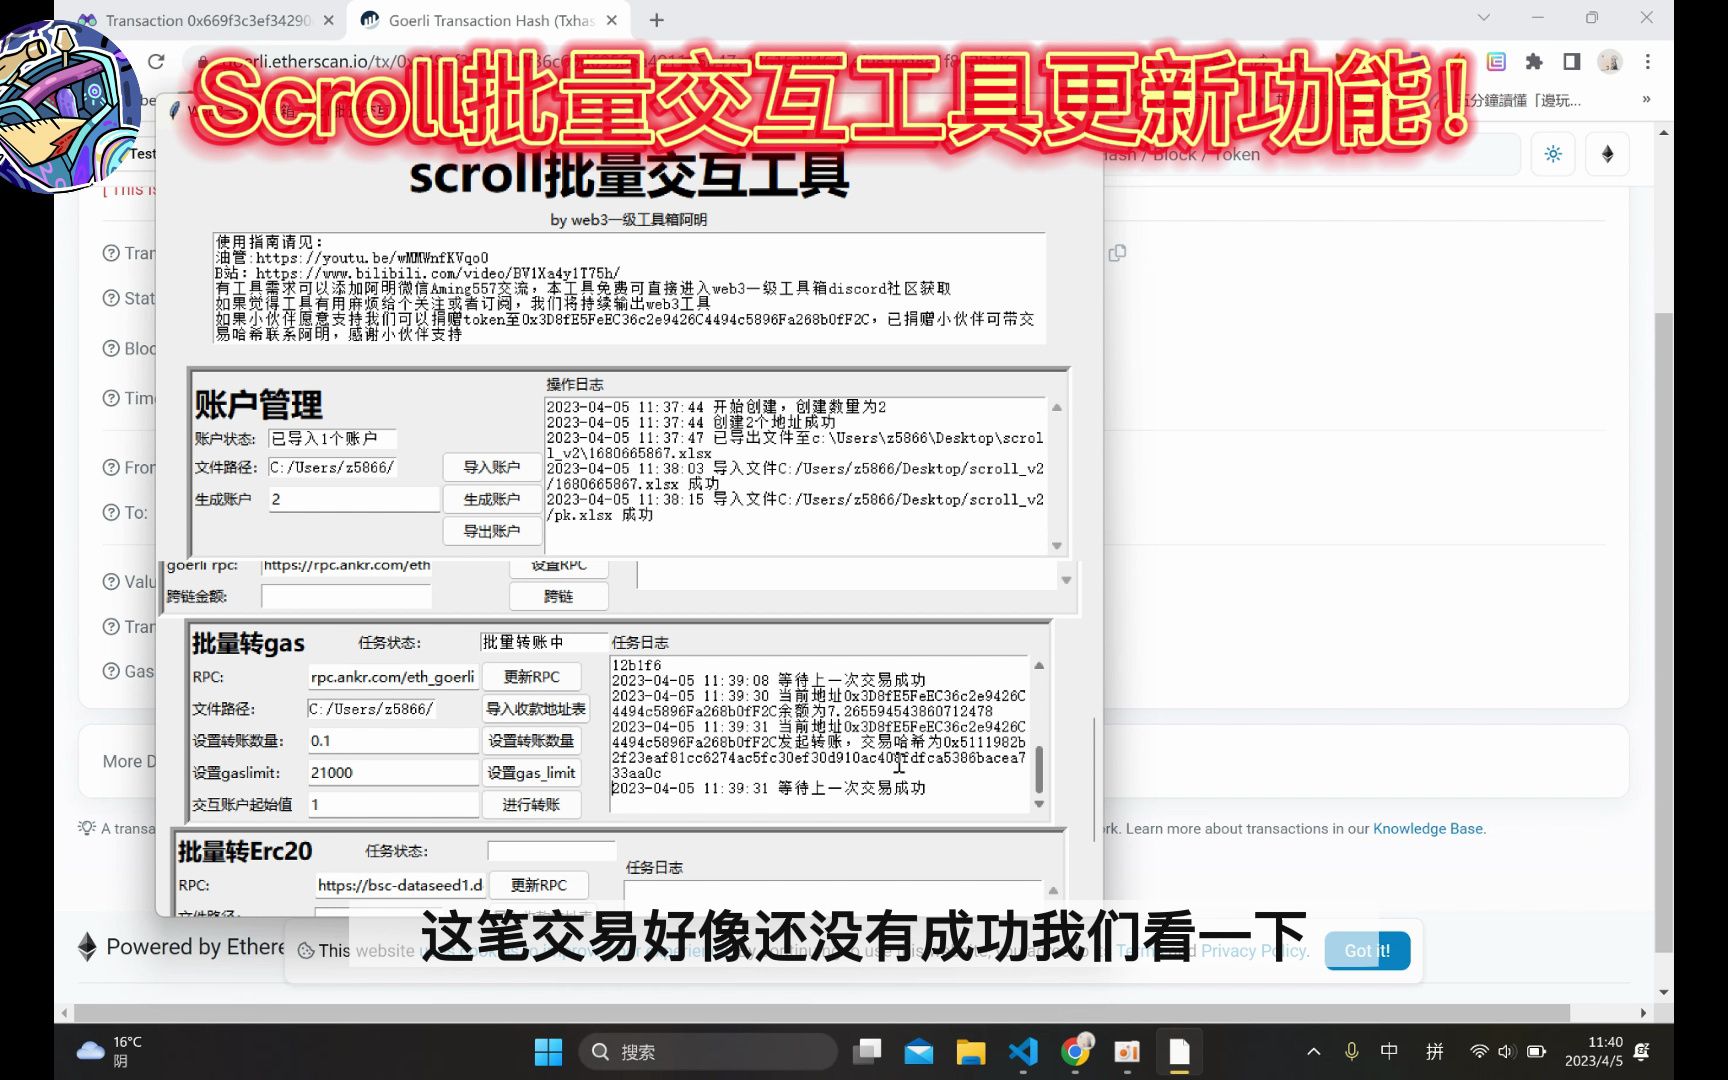This screenshot has height=1080, width=1728.
Task: Open VS Code from the taskbar
Action: point(1022,1051)
